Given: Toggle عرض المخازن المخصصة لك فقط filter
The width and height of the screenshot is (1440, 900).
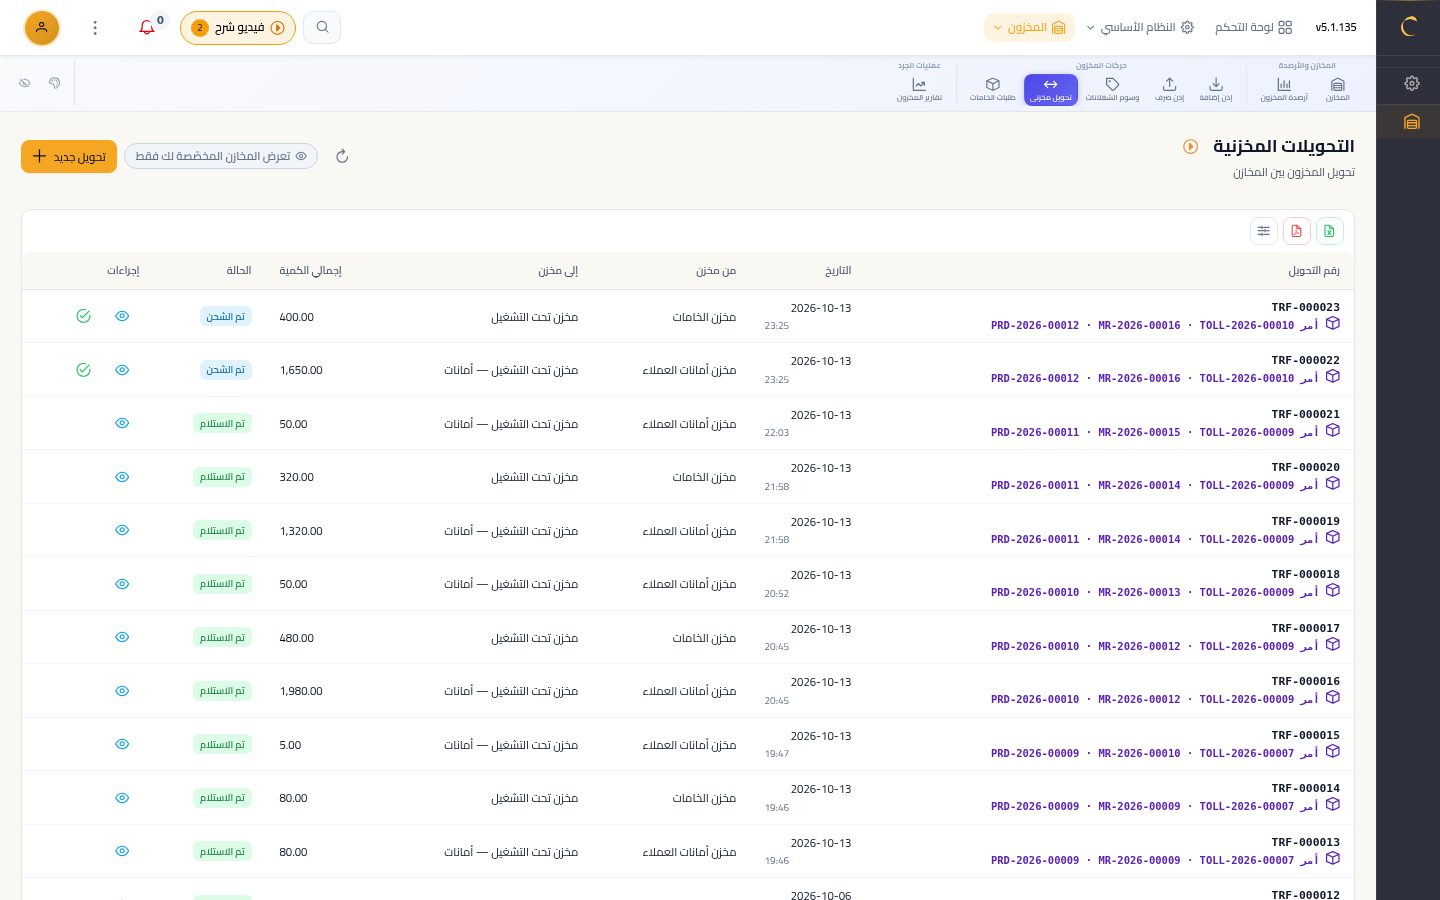Looking at the screenshot, I should point(221,156).
